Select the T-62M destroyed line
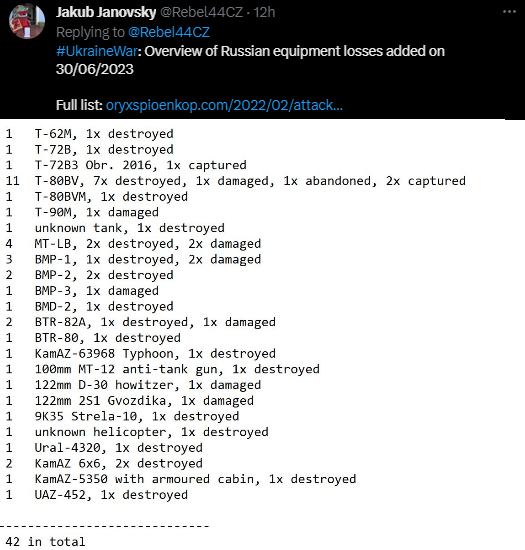Screen dimensions: 525x550 89,134
